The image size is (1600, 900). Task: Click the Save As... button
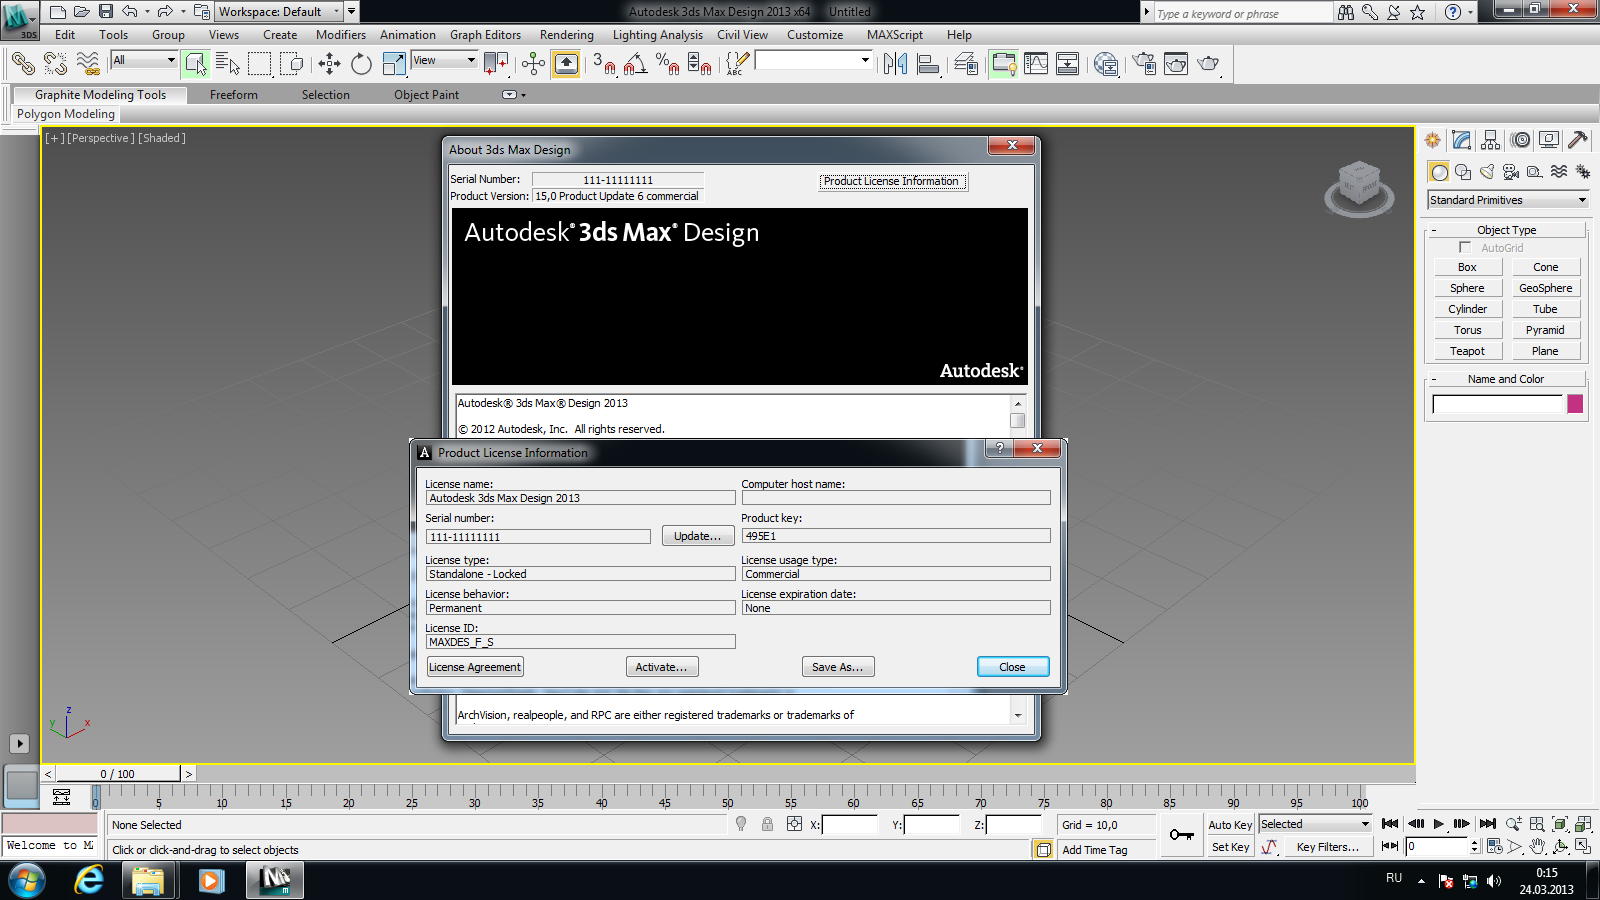click(x=838, y=667)
